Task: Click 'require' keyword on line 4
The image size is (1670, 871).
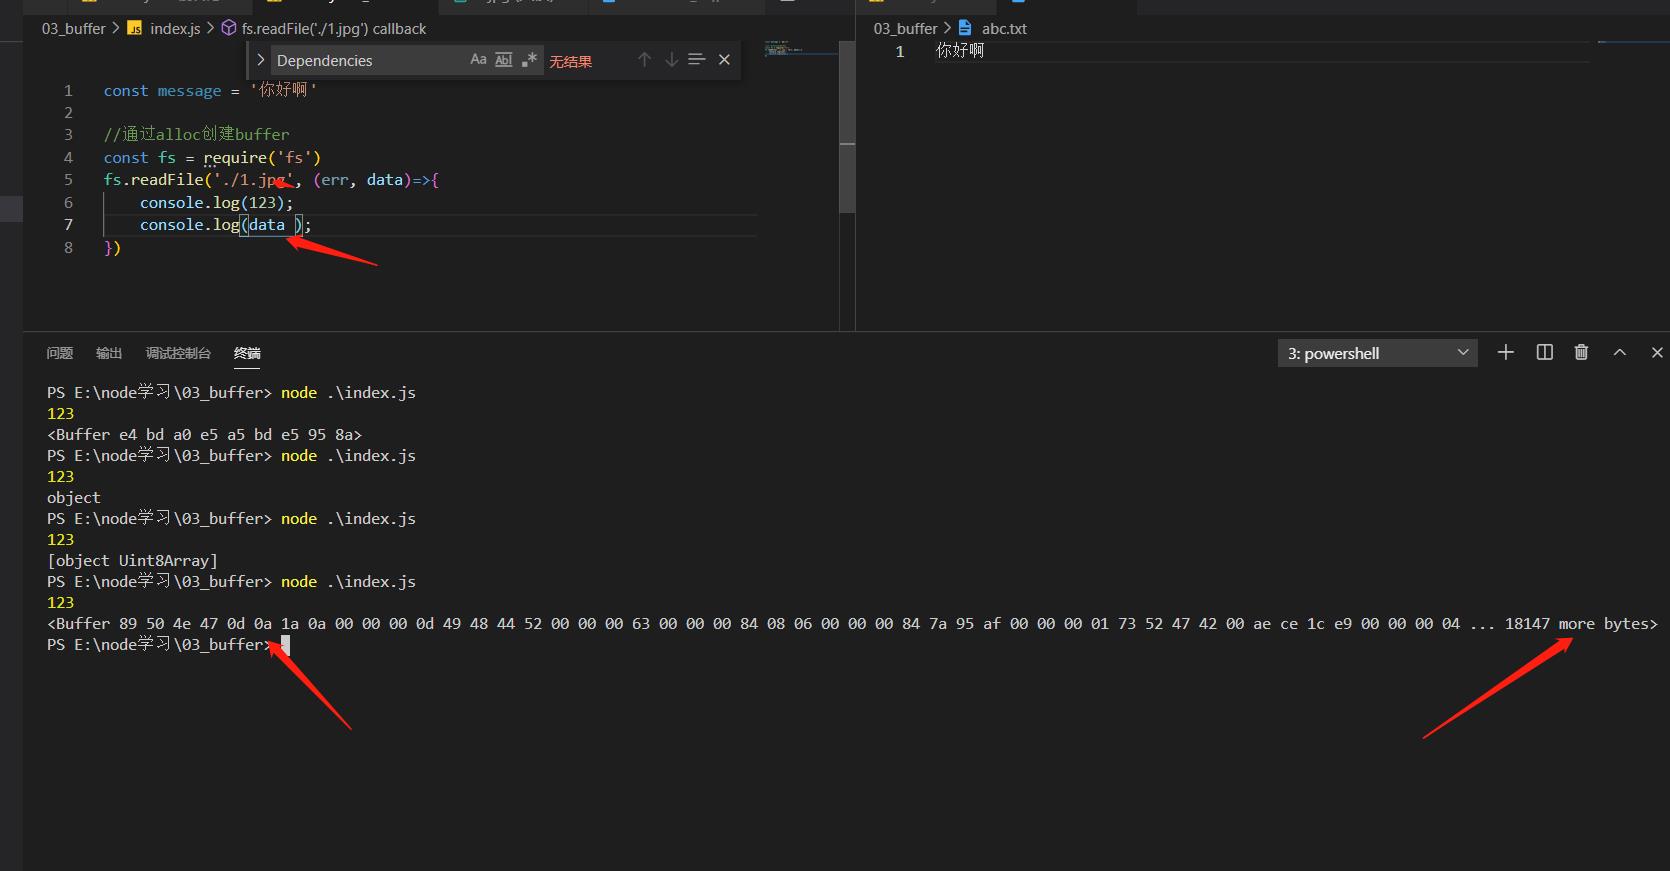Action: pyautogui.click(x=235, y=158)
